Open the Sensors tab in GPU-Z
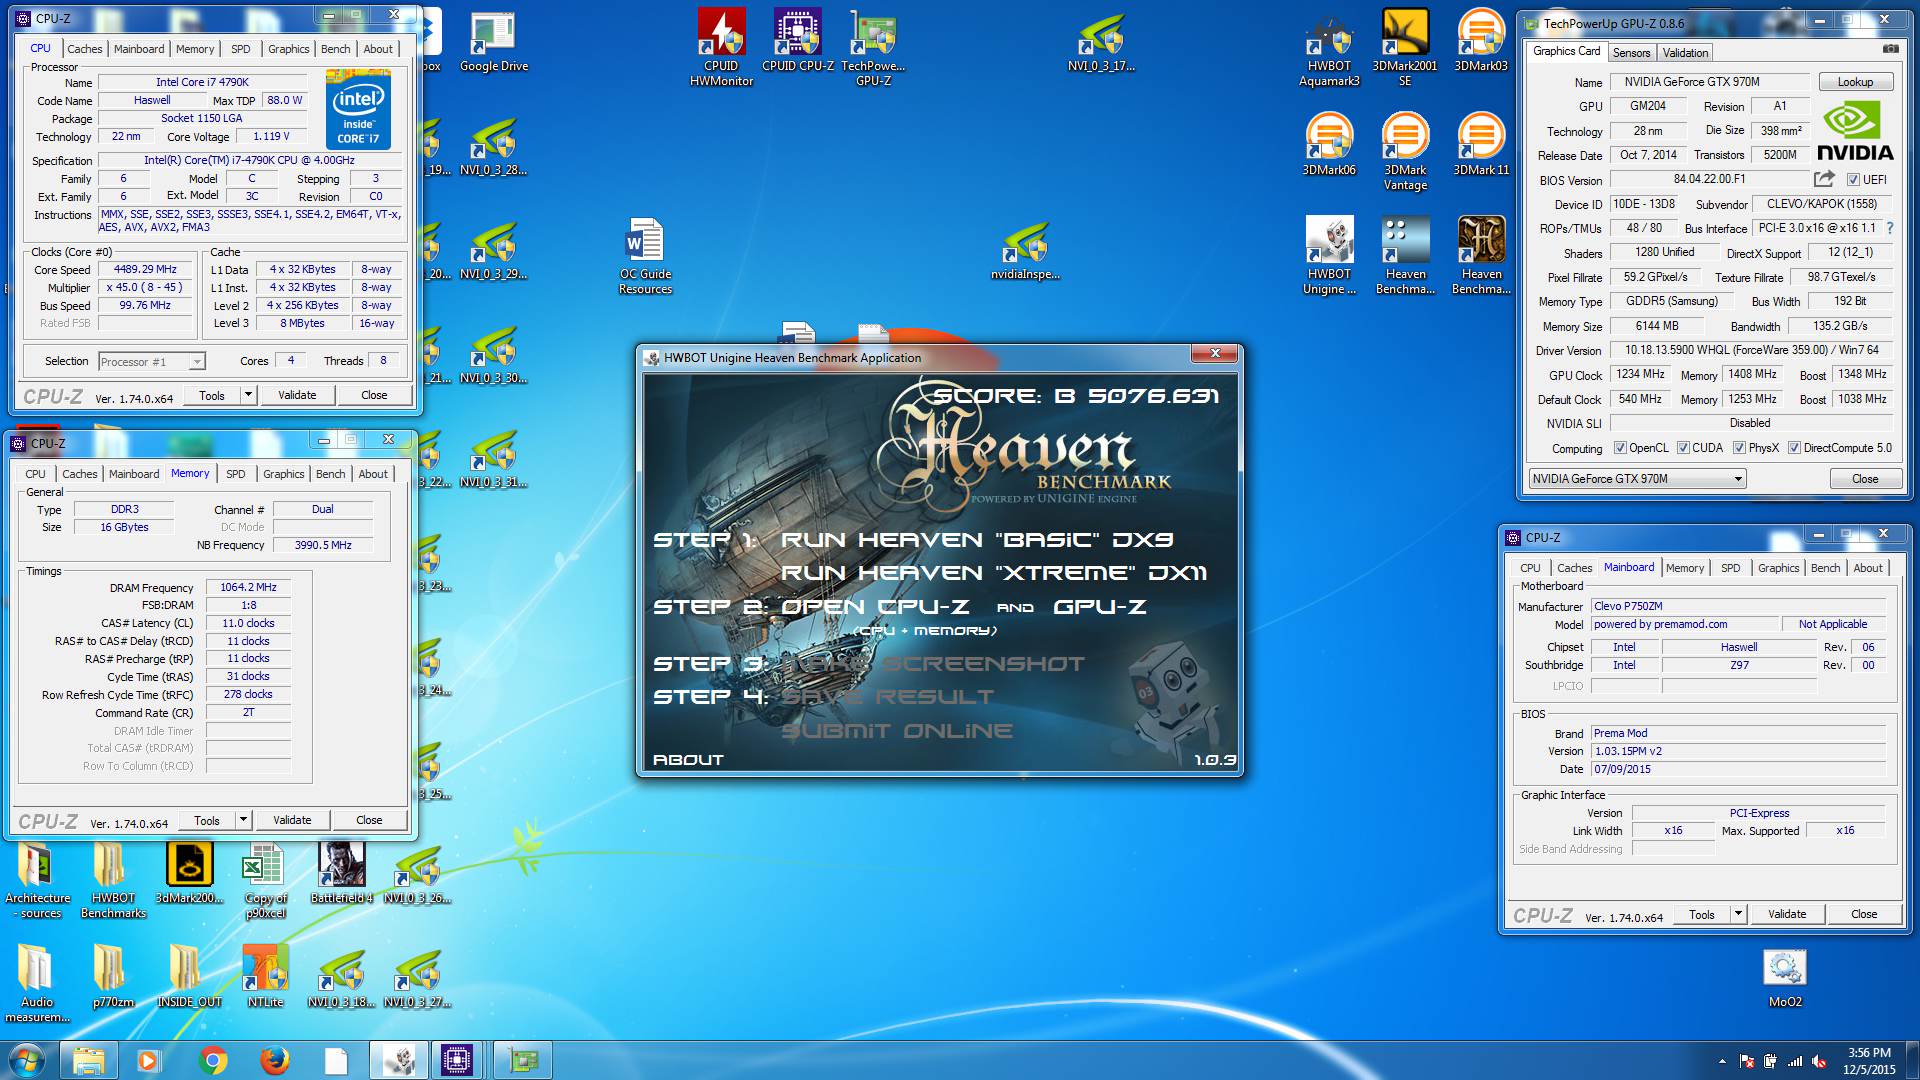 tap(1631, 53)
